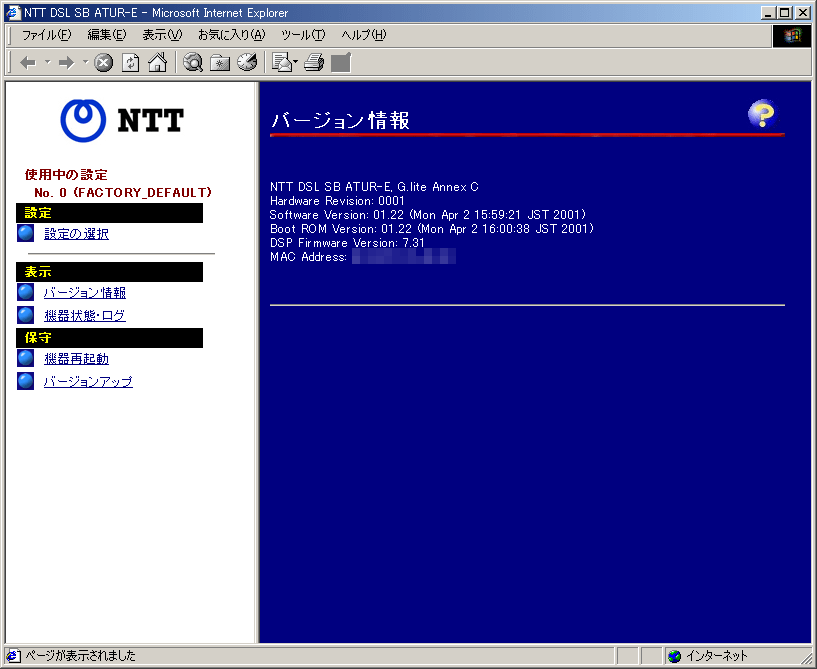
Task: Click the page icon in the status bar
Action: pos(14,655)
